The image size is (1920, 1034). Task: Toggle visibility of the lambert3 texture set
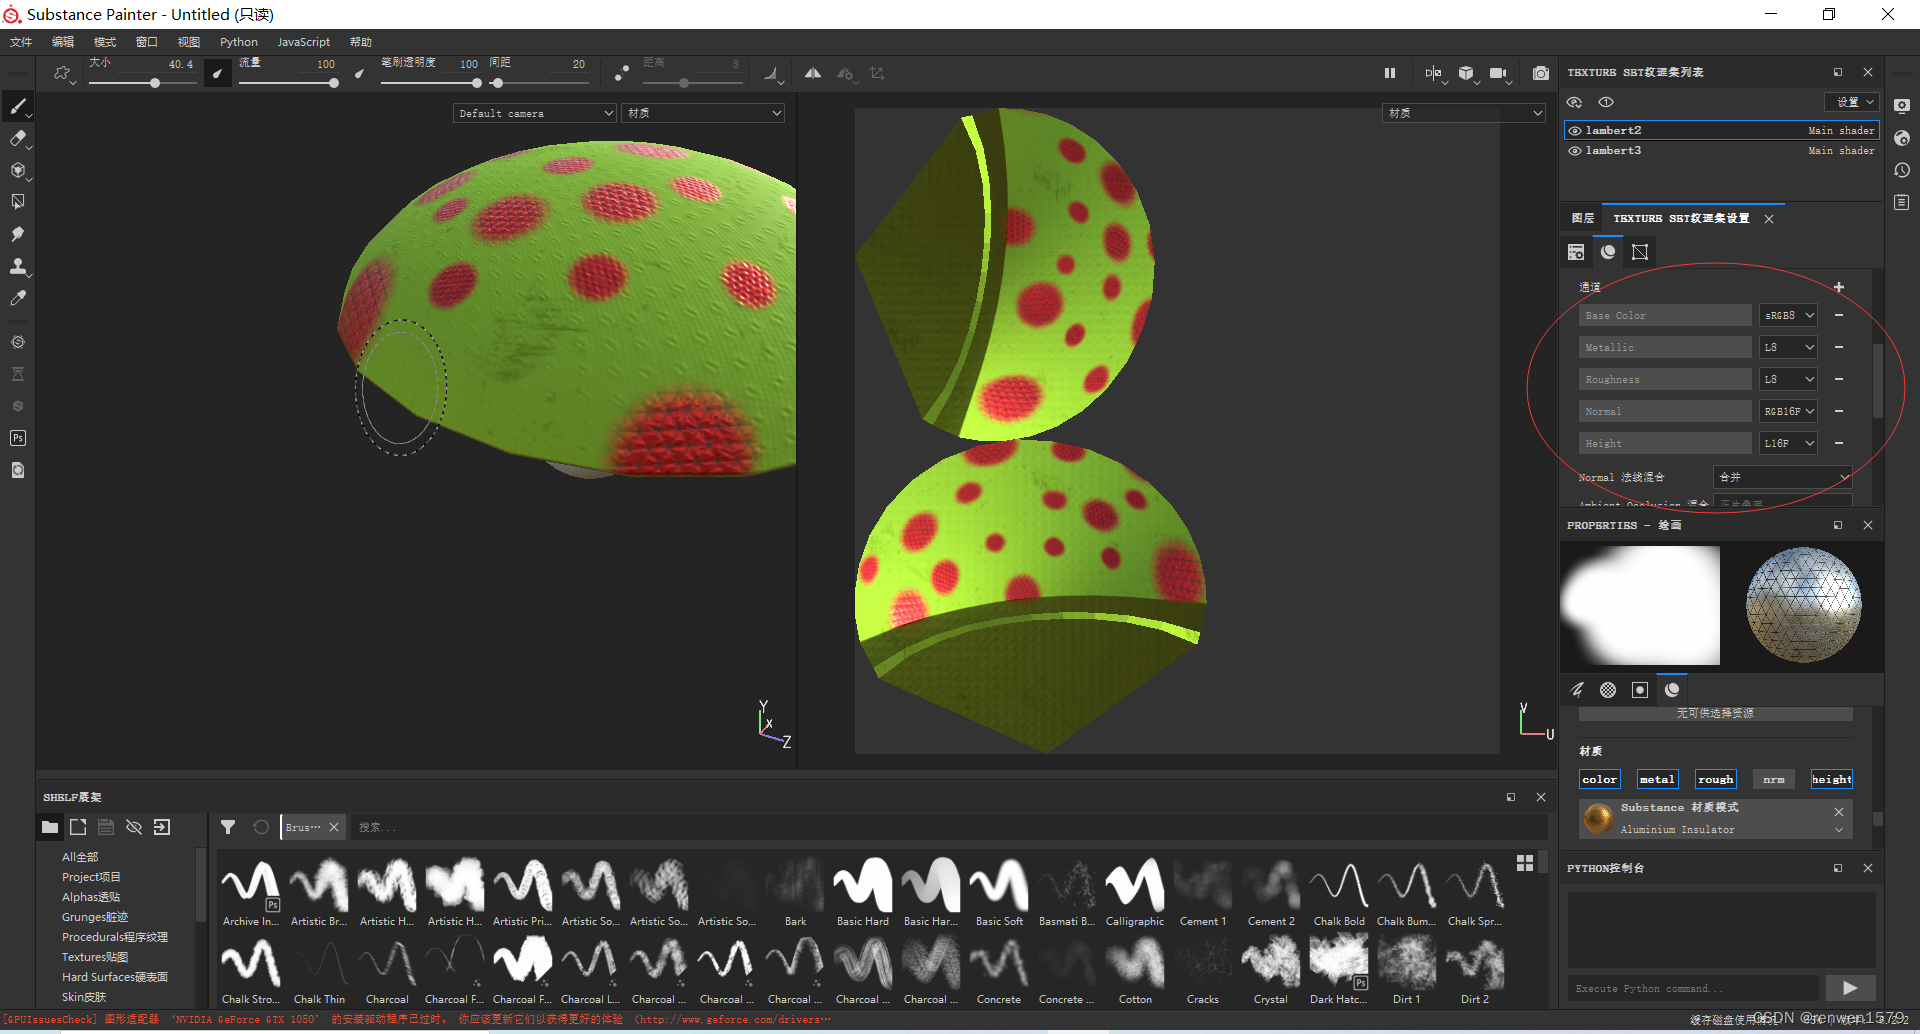click(x=1573, y=150)
